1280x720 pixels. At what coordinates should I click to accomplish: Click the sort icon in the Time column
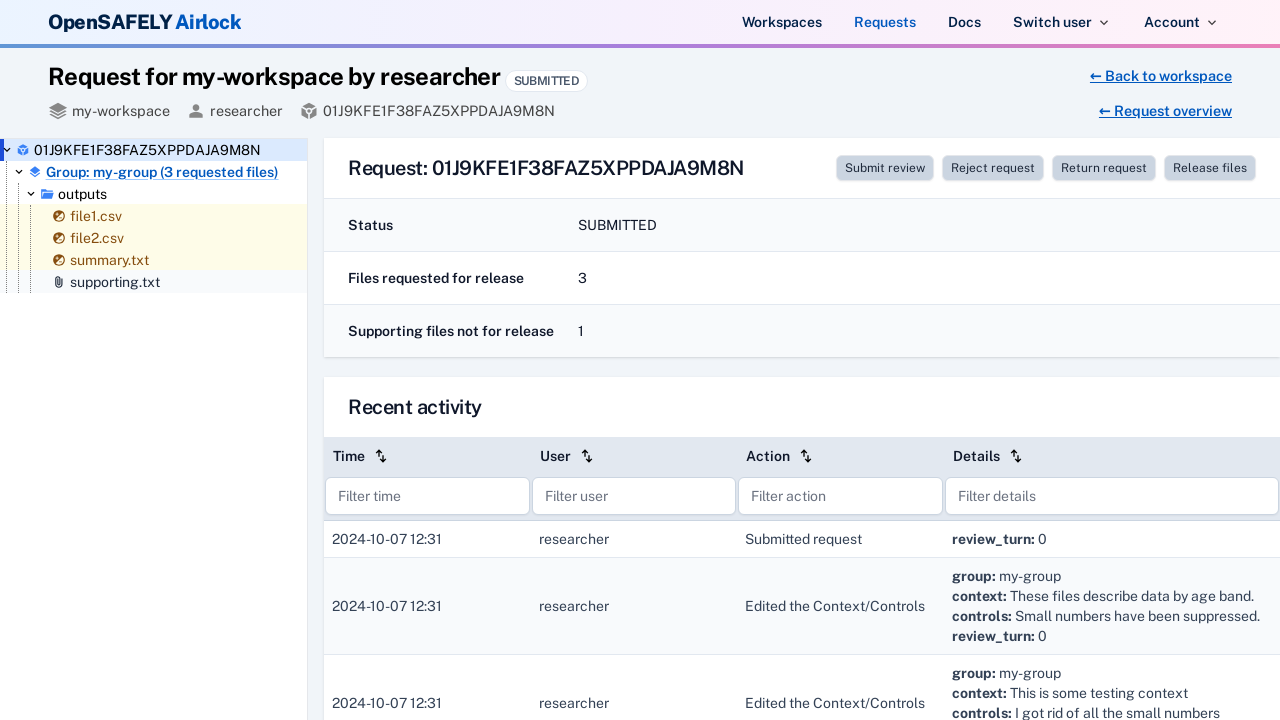(381, 456)
